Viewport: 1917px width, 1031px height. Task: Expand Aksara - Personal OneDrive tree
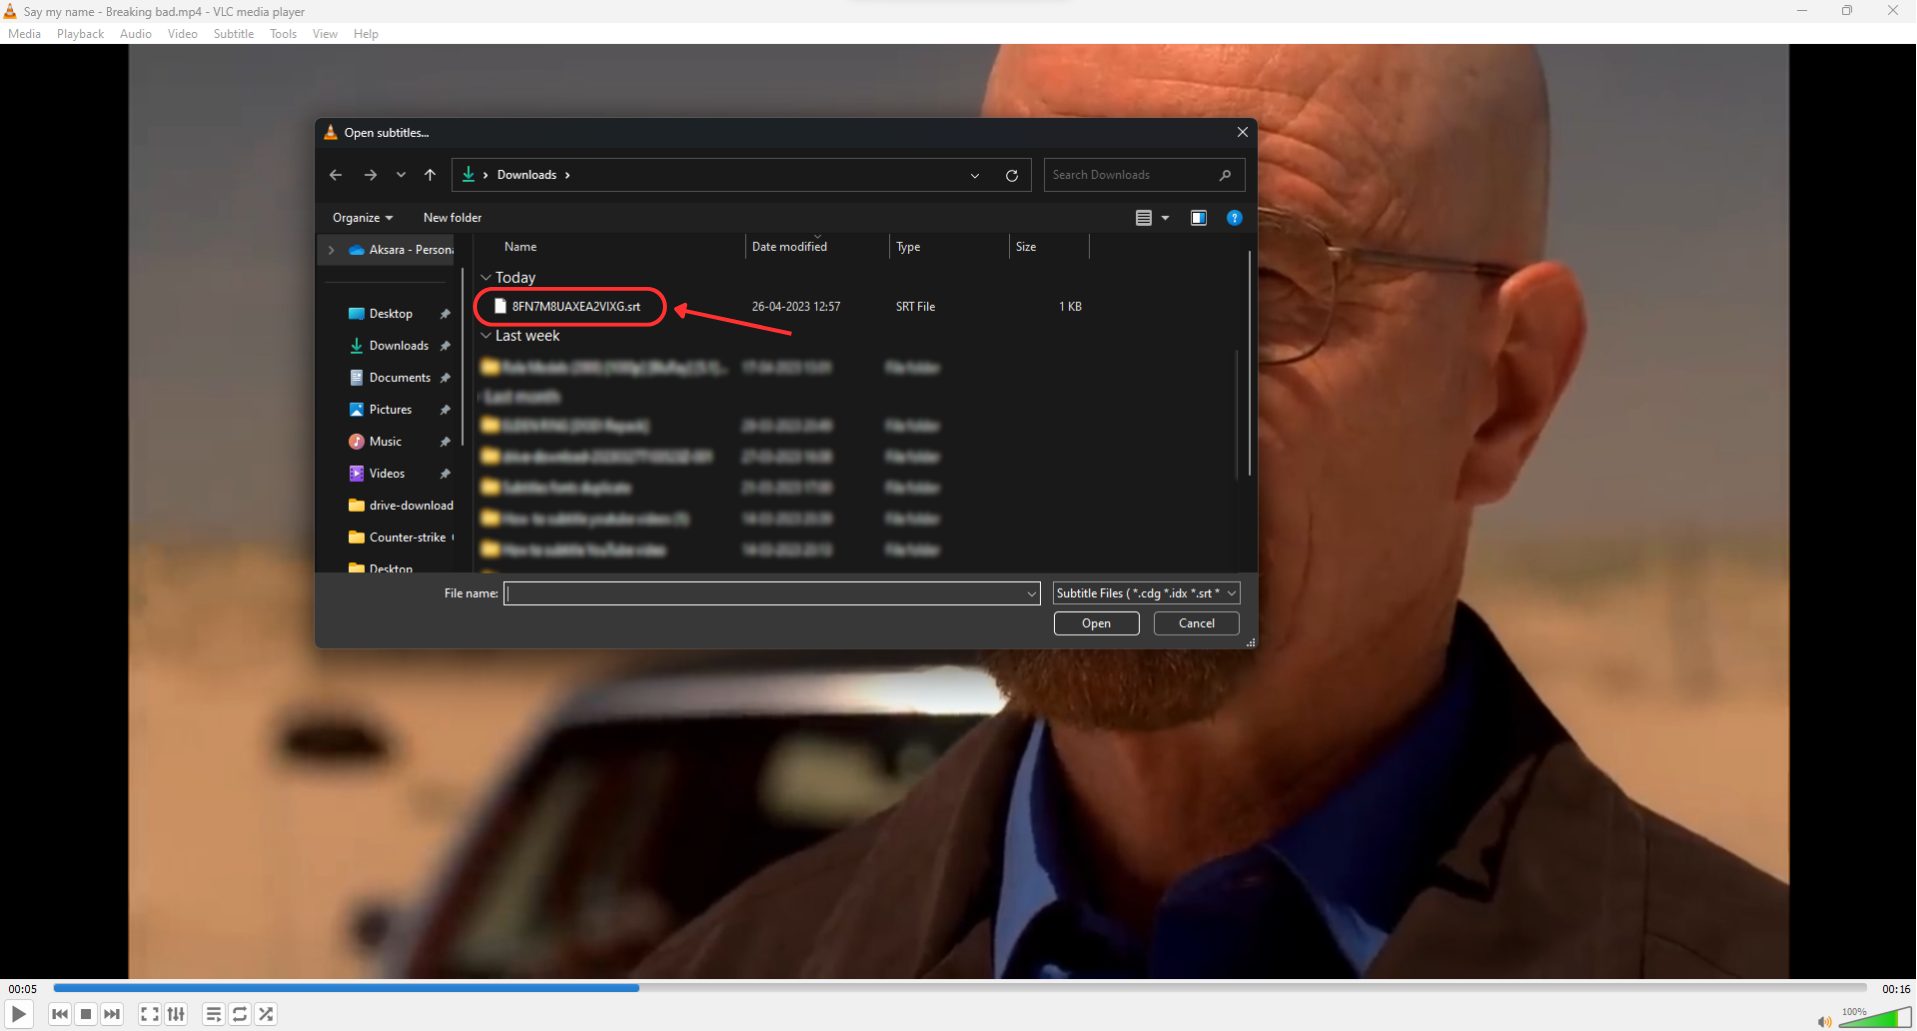(x=331, y=250)
